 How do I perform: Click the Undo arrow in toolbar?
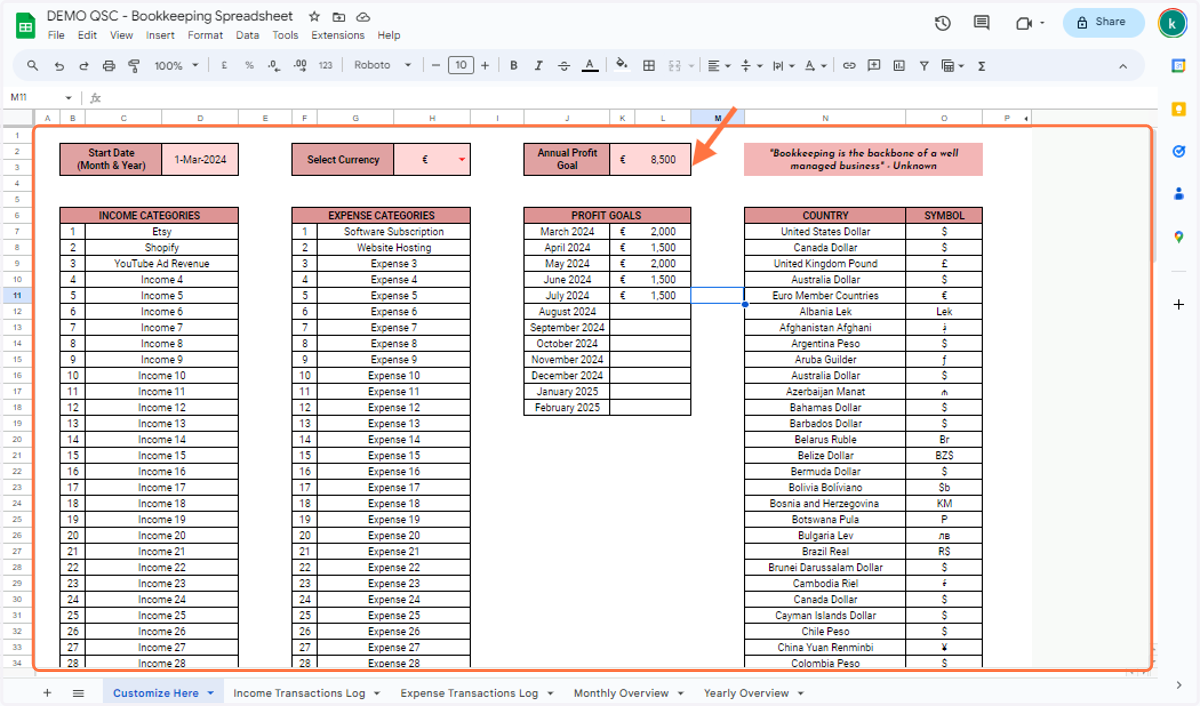tap(59, 65)
